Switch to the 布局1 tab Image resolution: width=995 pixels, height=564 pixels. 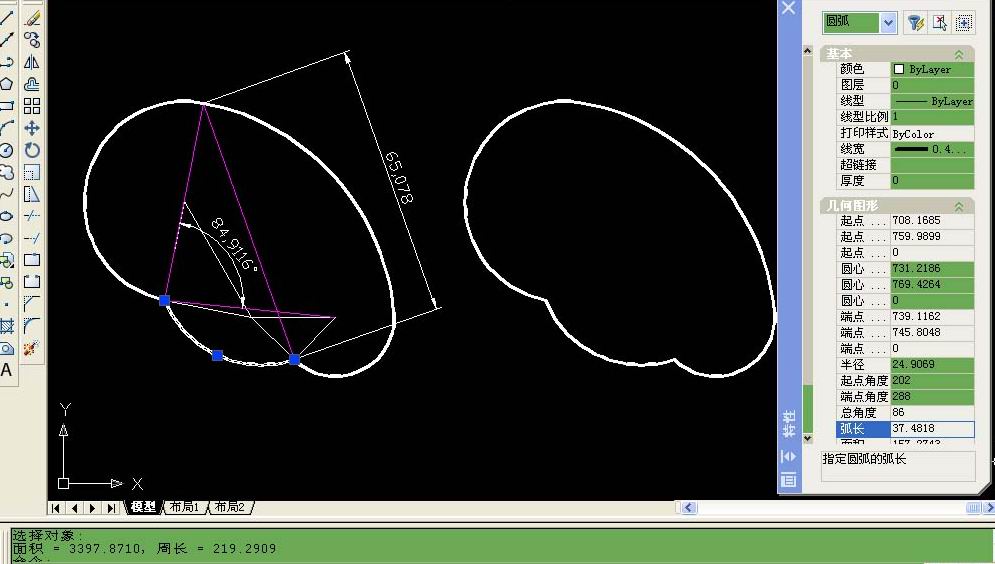click(x=184, y=507)
